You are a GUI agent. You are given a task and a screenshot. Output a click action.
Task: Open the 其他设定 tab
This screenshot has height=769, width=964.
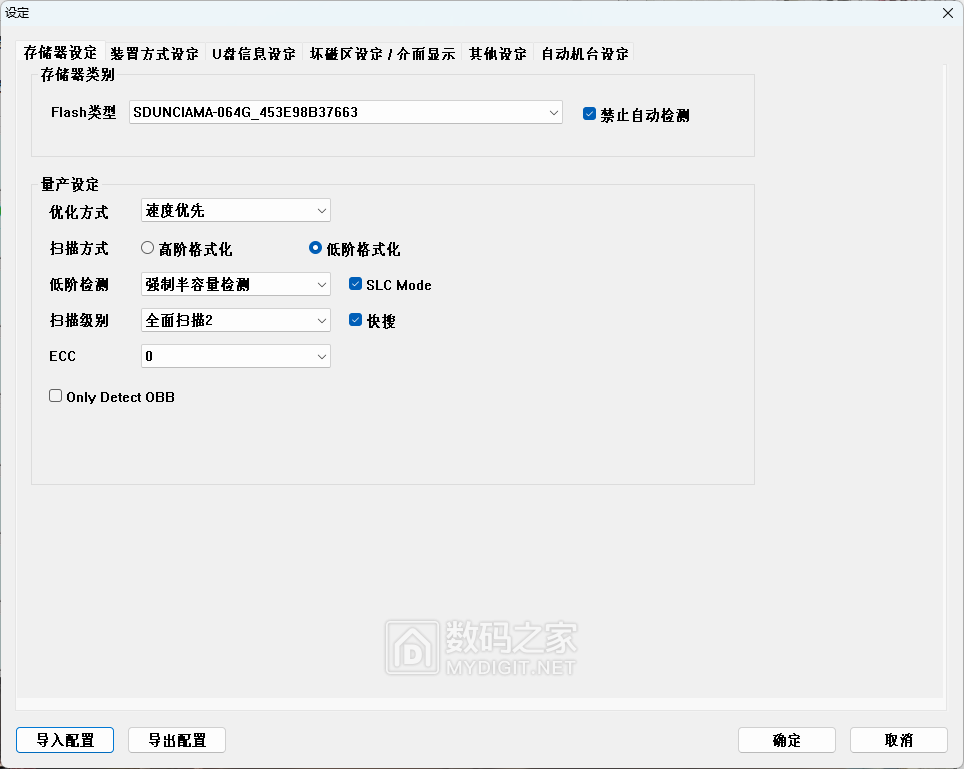497,54
